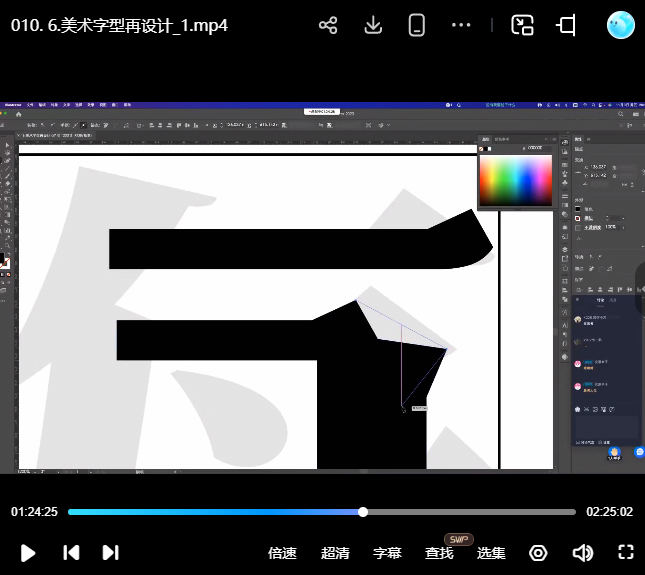Screen dimensions: 645x575
Task: Click the window pin icon
Action: click(567, 25)
